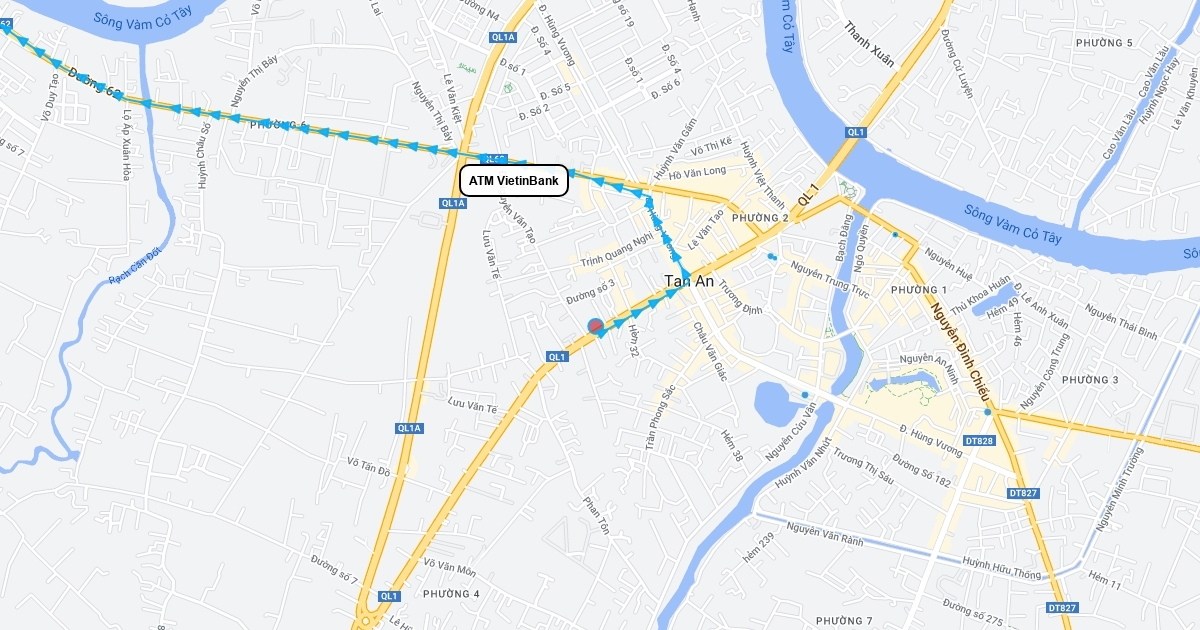Viewport: 1200px width, 630px height.
Task: Click the red location marker on QL1
Action: [595, 325]
